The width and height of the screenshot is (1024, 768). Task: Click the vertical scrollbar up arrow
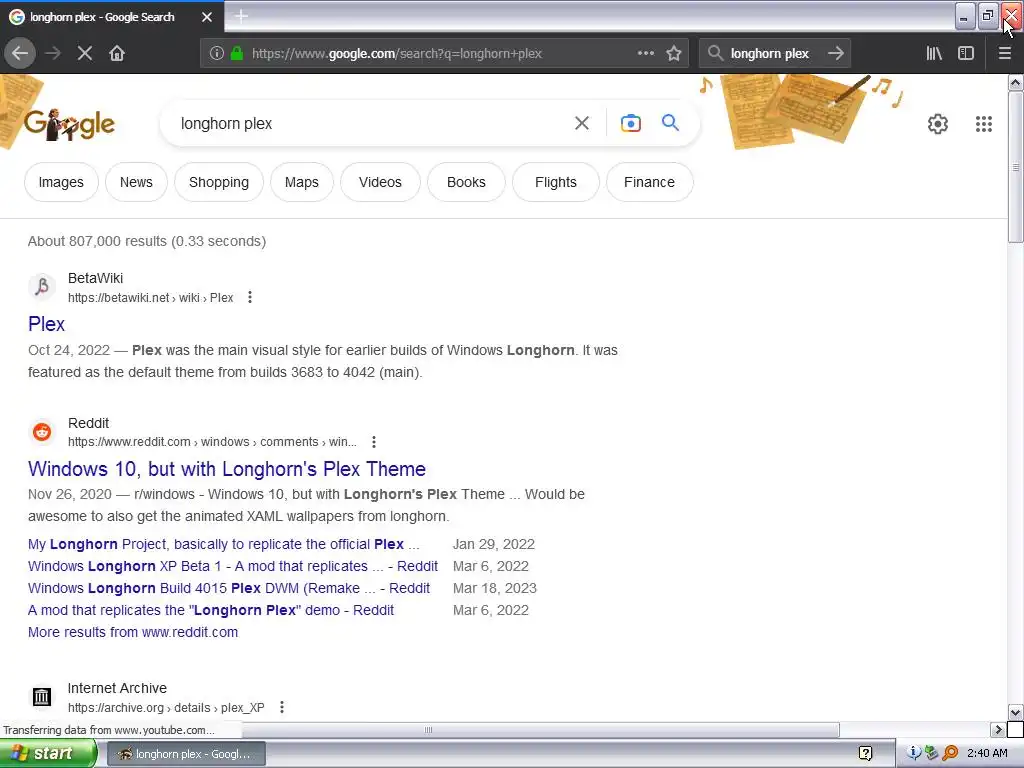pyautogui.click(x=1016, y=83)
